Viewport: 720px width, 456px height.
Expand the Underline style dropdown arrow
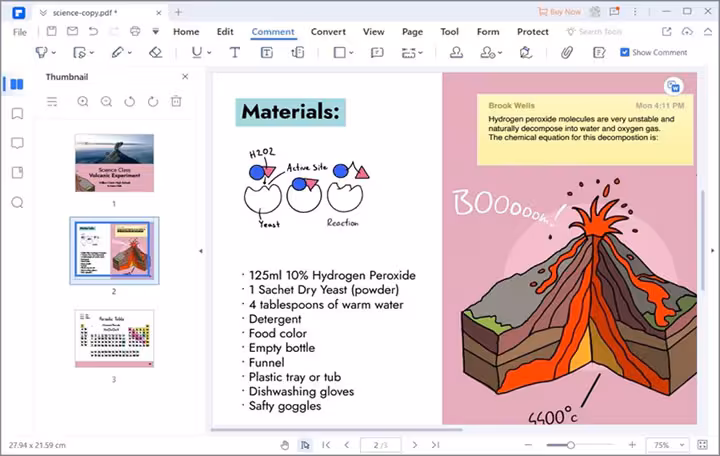pyautogui.click(x=209, y=53)
